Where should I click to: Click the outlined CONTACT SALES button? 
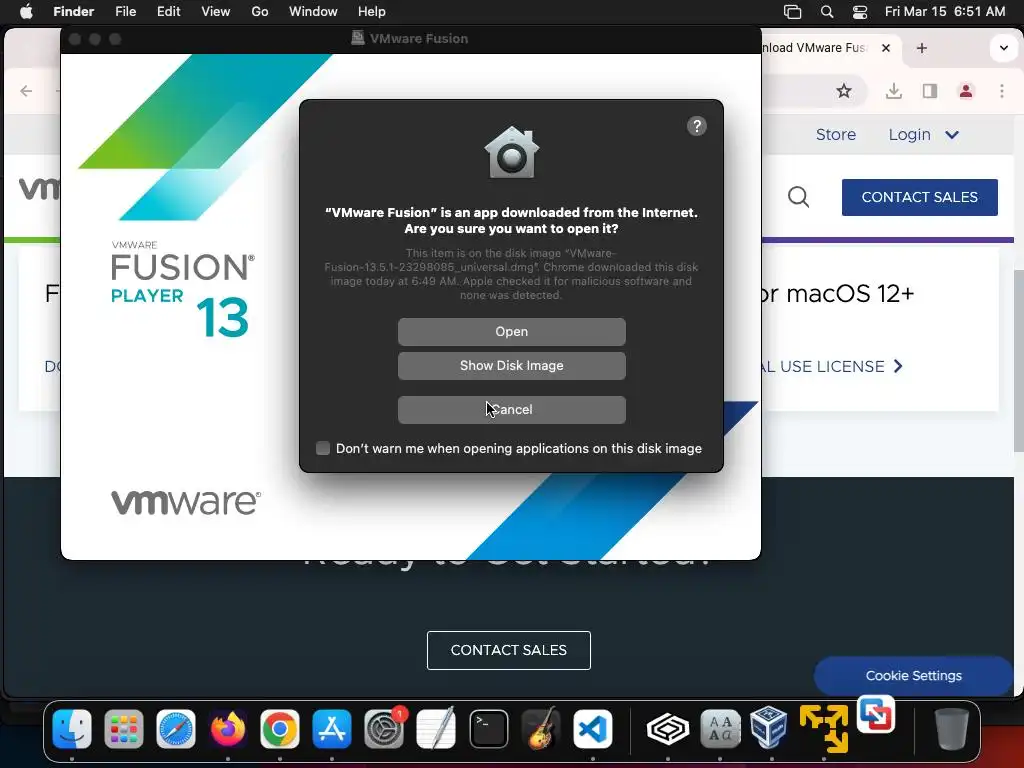pyautogui.click(x=509, y=650)
